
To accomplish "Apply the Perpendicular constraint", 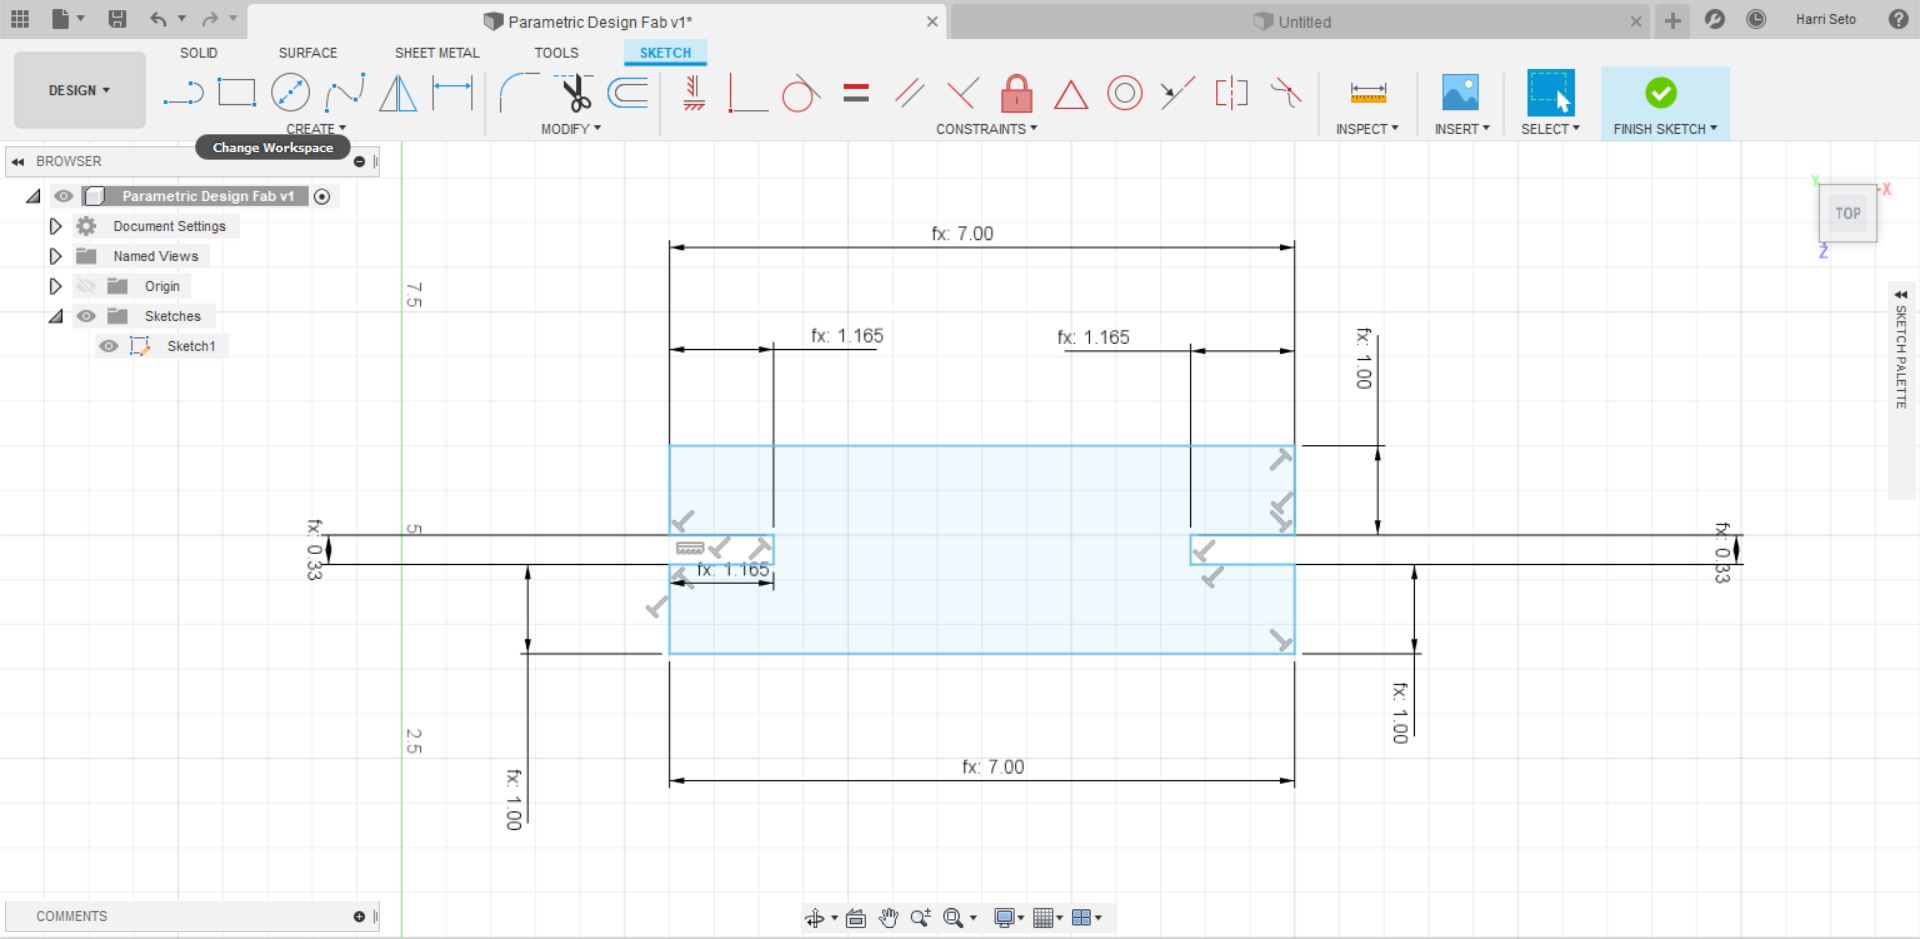I will (962, 93).
